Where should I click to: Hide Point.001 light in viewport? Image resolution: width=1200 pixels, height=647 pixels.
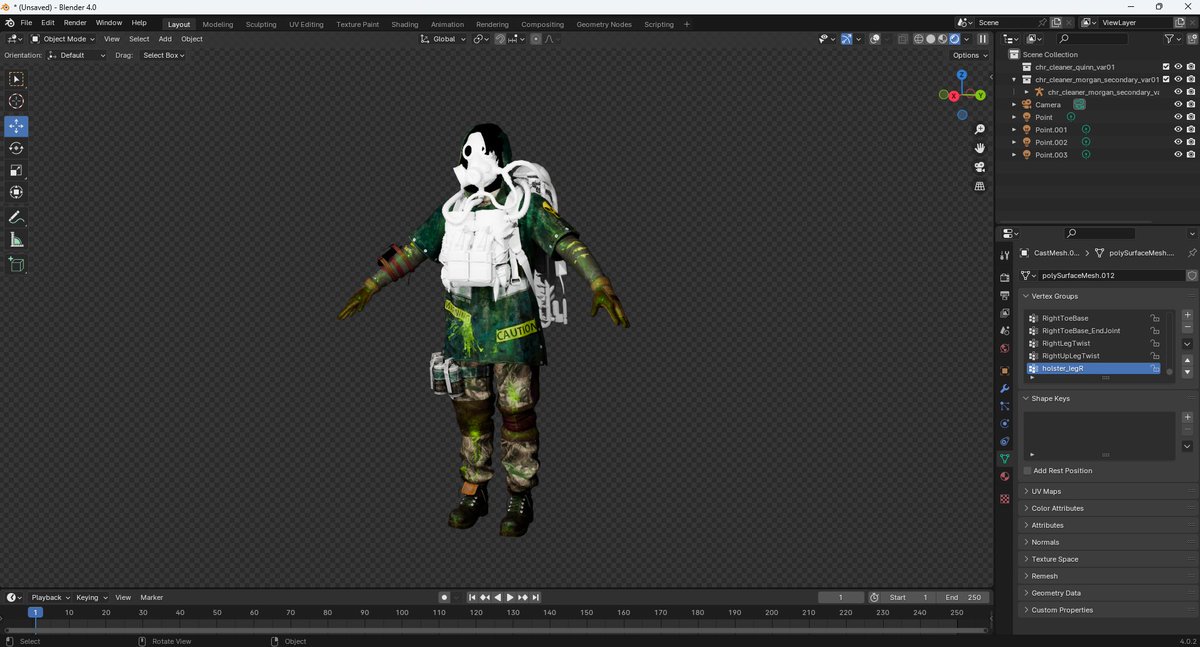[1178, 129]
